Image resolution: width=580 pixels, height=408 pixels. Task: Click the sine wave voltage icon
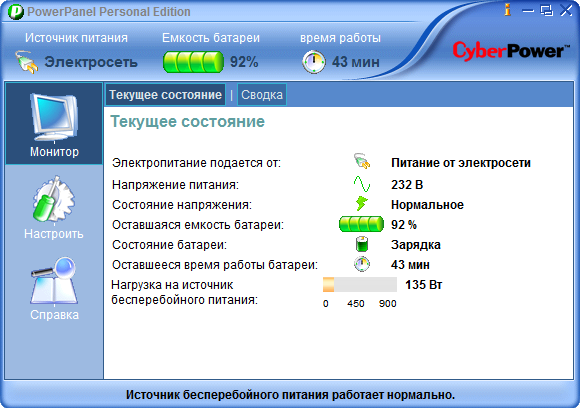click(361, 184)
